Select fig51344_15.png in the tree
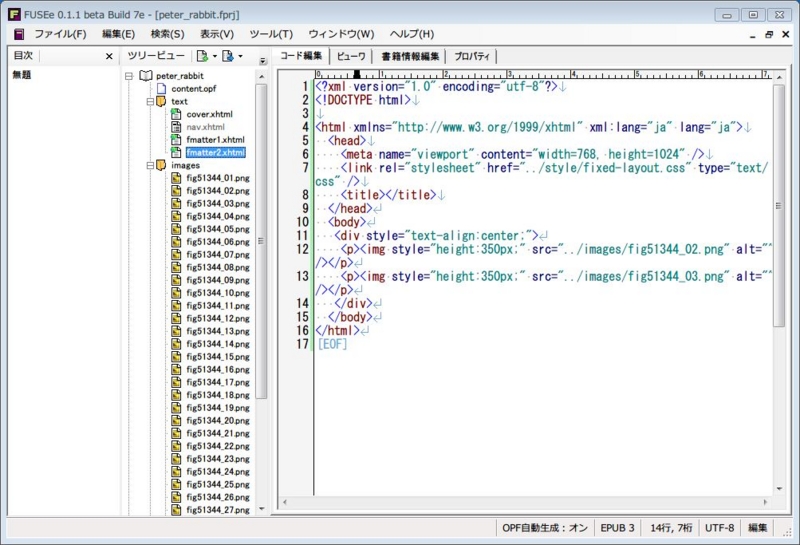Viewport: 800px width, 545px height. click(x=218, y=356)
